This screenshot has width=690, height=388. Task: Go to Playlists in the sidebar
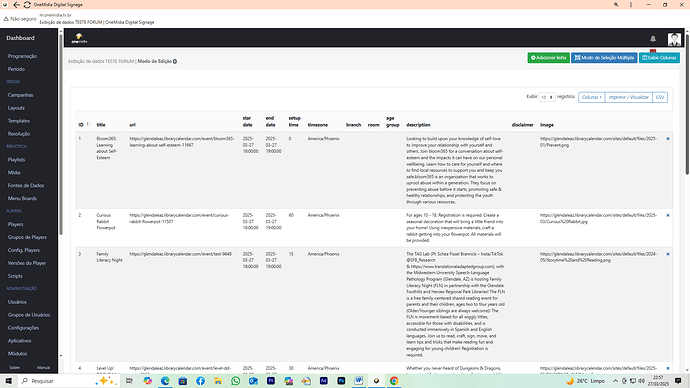(x=16, y=160)
